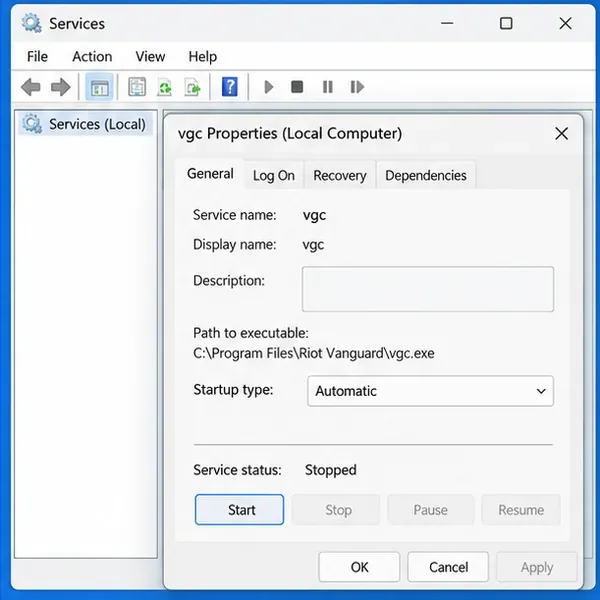The width and height of the screenshot is (600, 600).
Task: Expand the Startup type dropdown
Action: point(430,391)
